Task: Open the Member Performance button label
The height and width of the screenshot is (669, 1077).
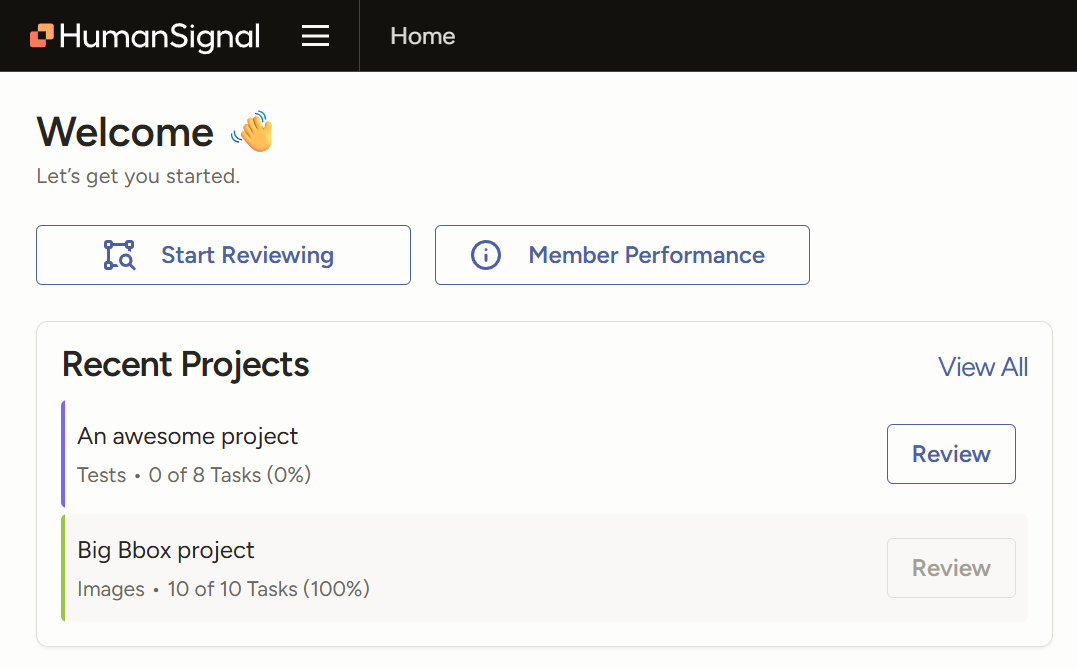Action: pos(646,255)
